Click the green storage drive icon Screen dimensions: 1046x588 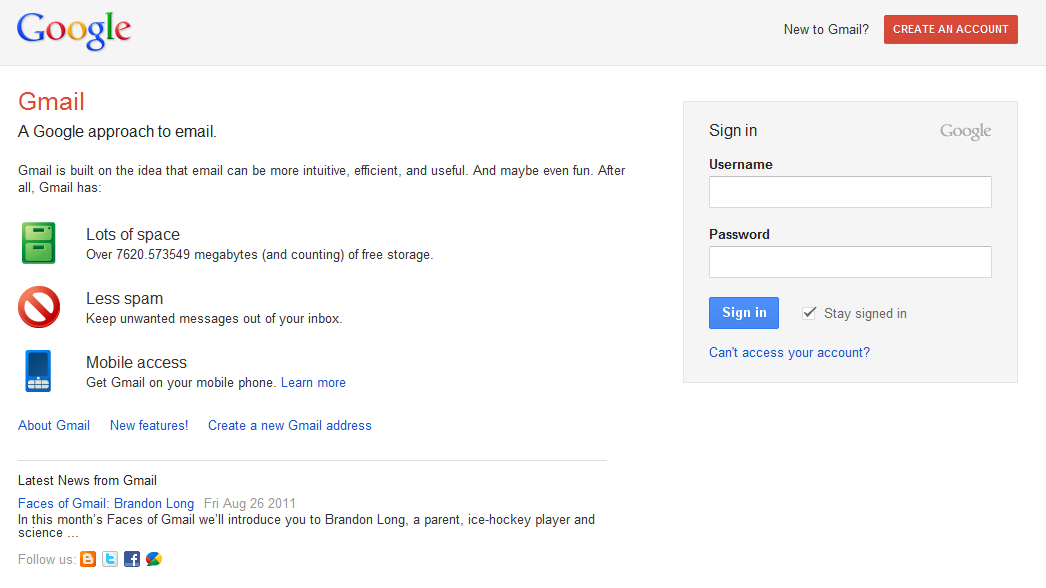pos(38,243)
